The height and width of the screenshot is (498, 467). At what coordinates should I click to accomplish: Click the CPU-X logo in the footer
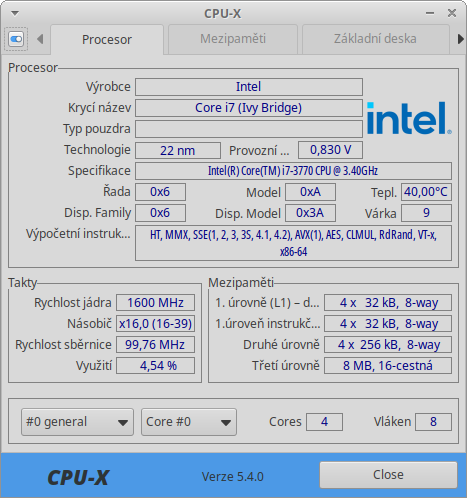click(x=78, y=477)
